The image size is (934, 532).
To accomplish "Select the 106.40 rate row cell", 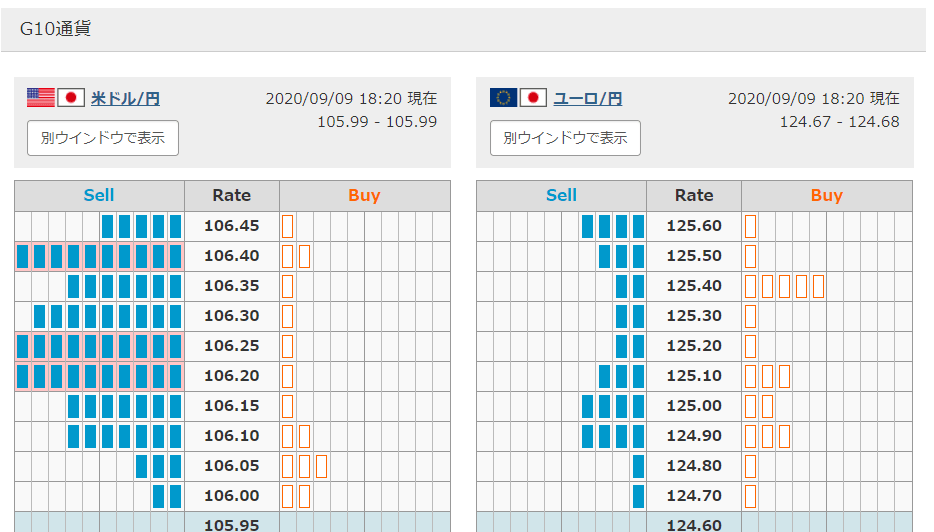I will click(x=231, y=256).
